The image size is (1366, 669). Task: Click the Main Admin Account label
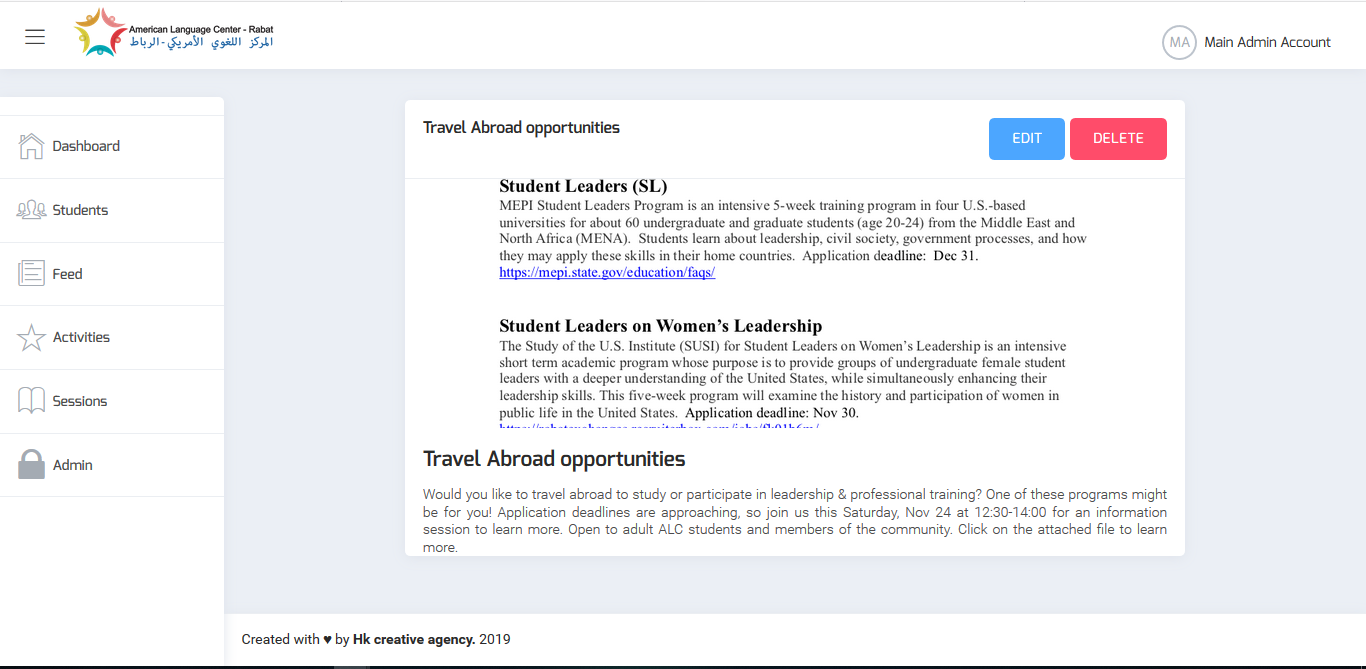point(1267,42)
